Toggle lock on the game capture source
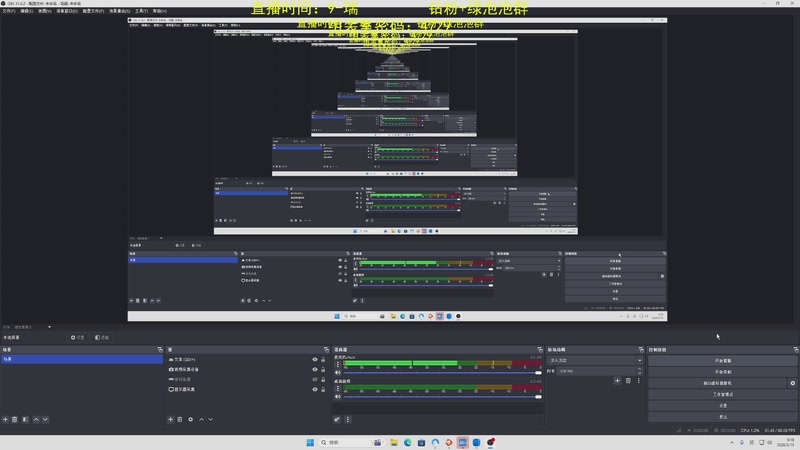Viewport: 800px width, 450px height. [x=323, y=380]
